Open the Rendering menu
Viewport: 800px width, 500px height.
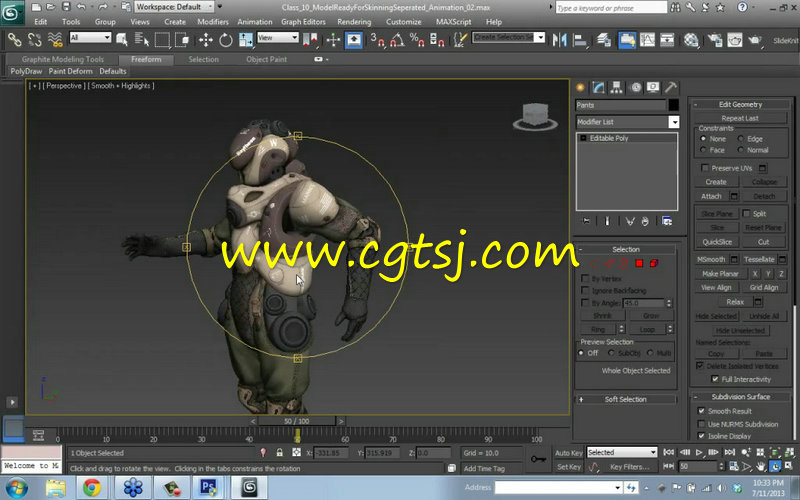click(354, 22)
